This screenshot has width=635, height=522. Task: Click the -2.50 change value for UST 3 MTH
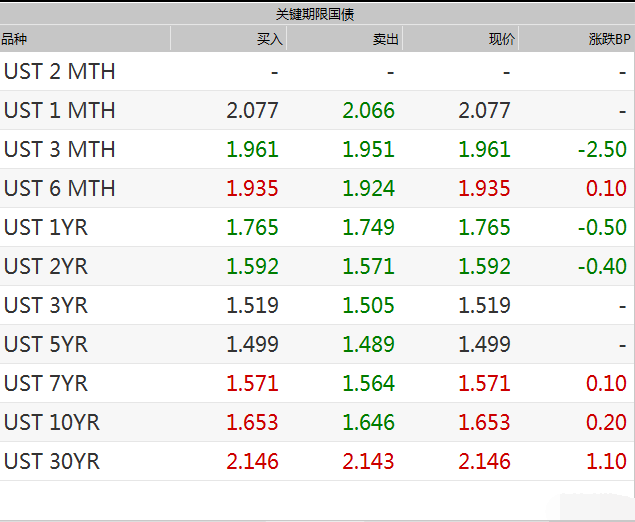point(602,149)
